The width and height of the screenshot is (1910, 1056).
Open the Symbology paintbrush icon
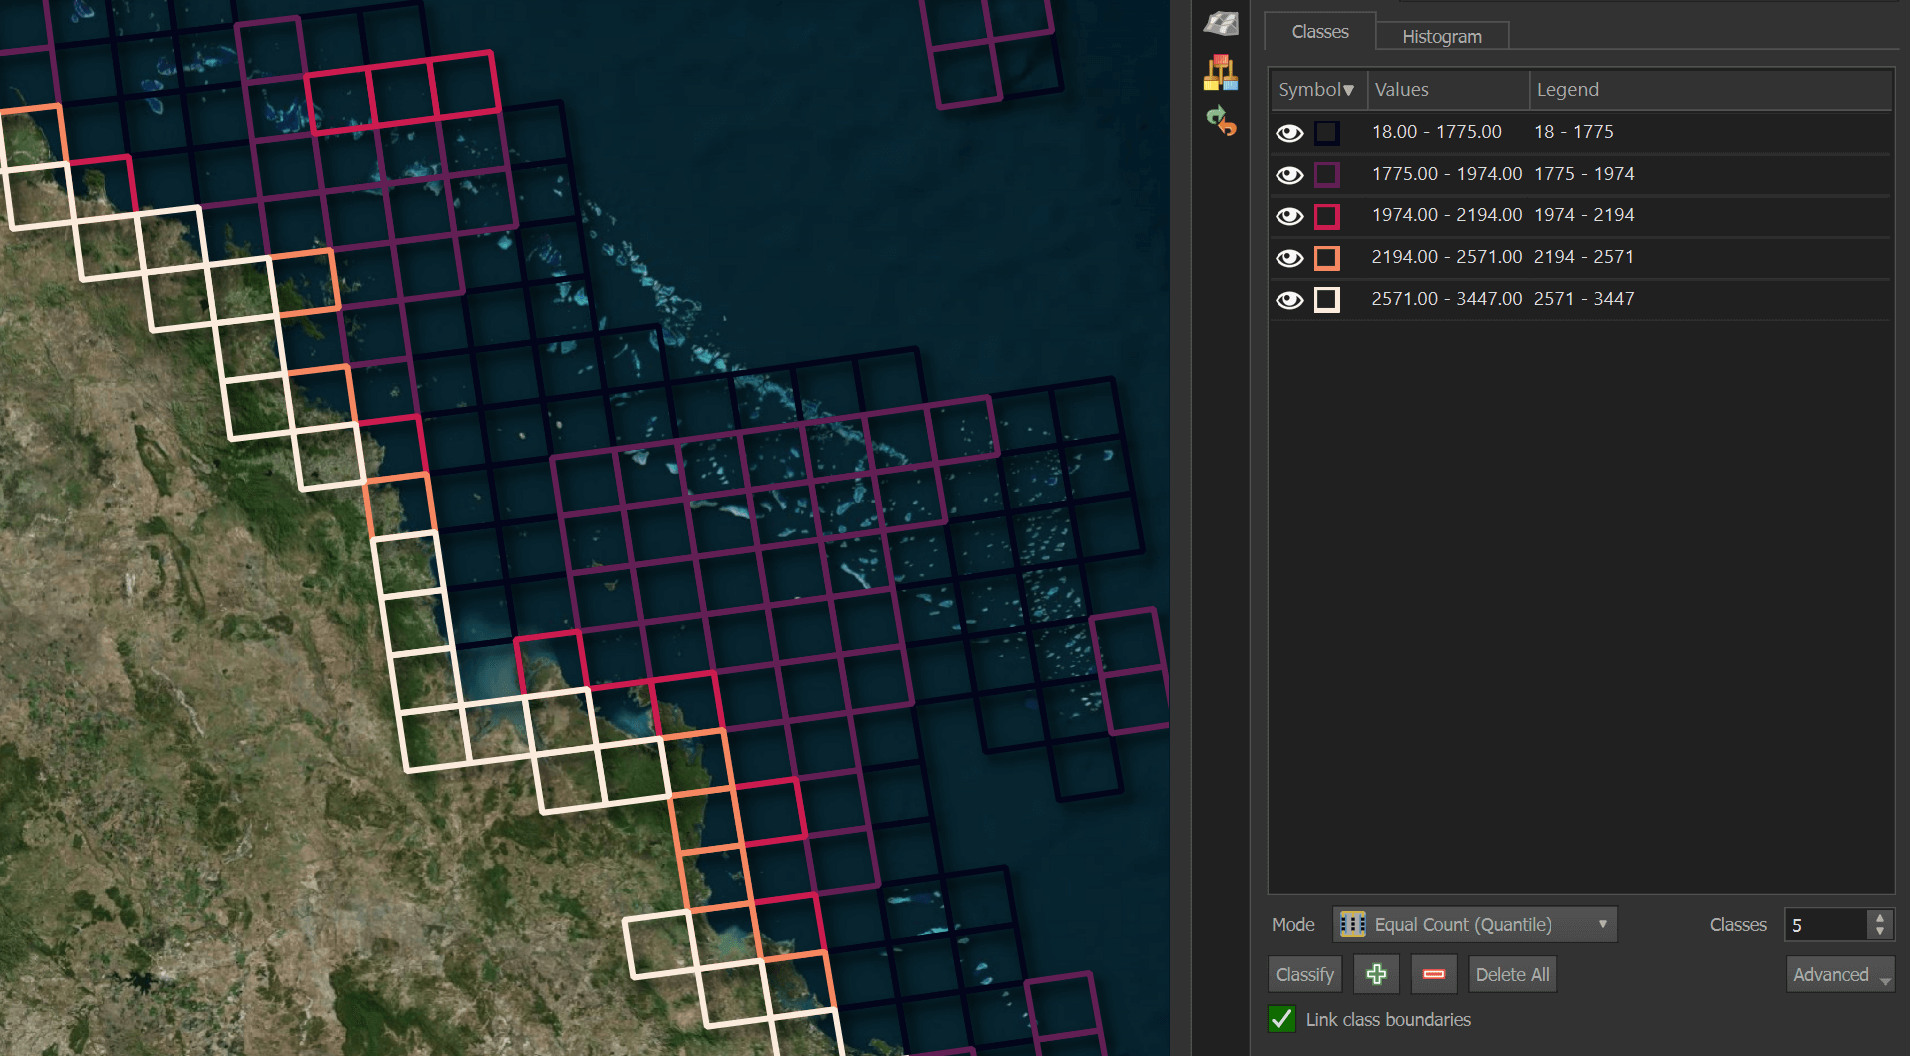(x=1221, y=73)
